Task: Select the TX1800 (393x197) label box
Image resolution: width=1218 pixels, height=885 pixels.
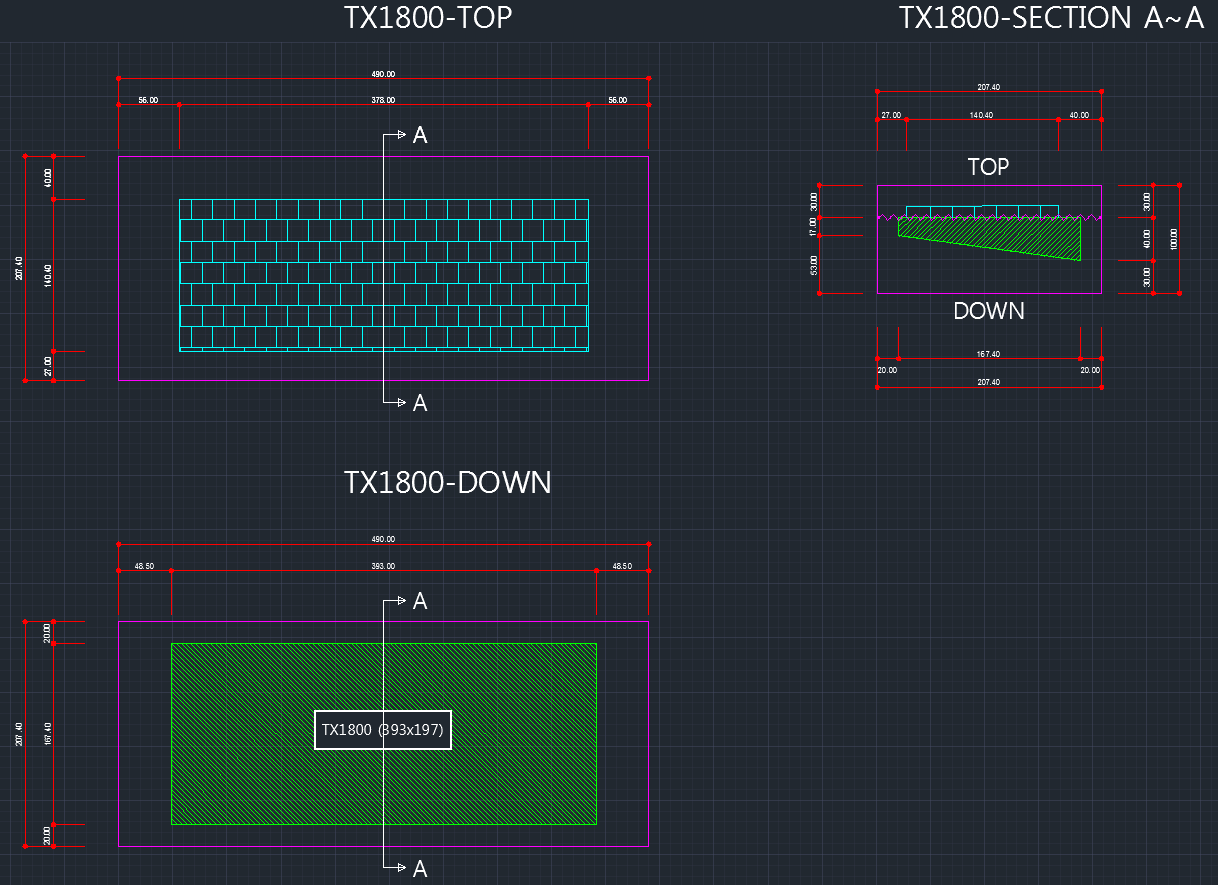Action: [x=383, y=731]
